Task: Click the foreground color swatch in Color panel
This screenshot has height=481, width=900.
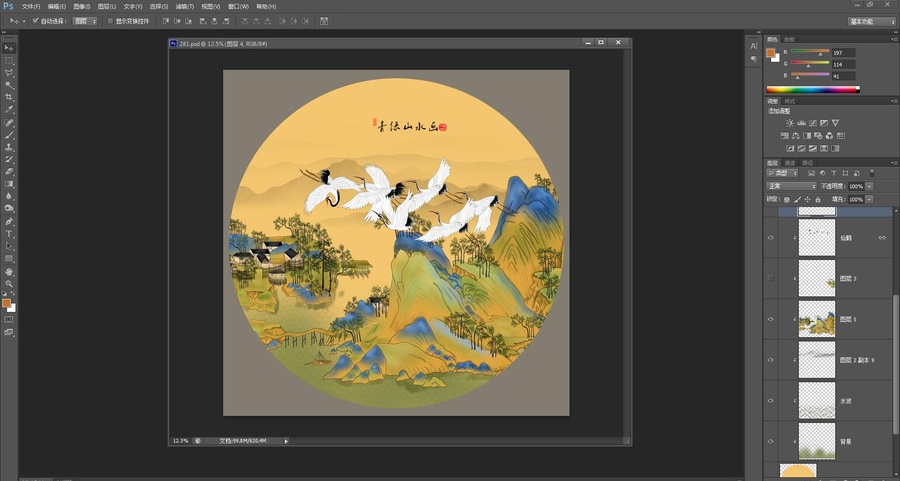Action: [x=770, y=53]
